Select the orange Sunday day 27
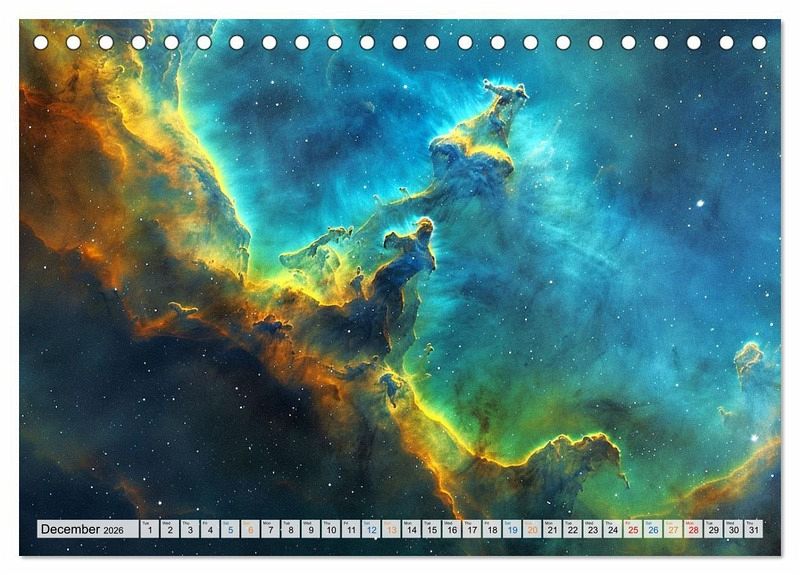This screenshot has width=800, height=575. pos(673,529)
